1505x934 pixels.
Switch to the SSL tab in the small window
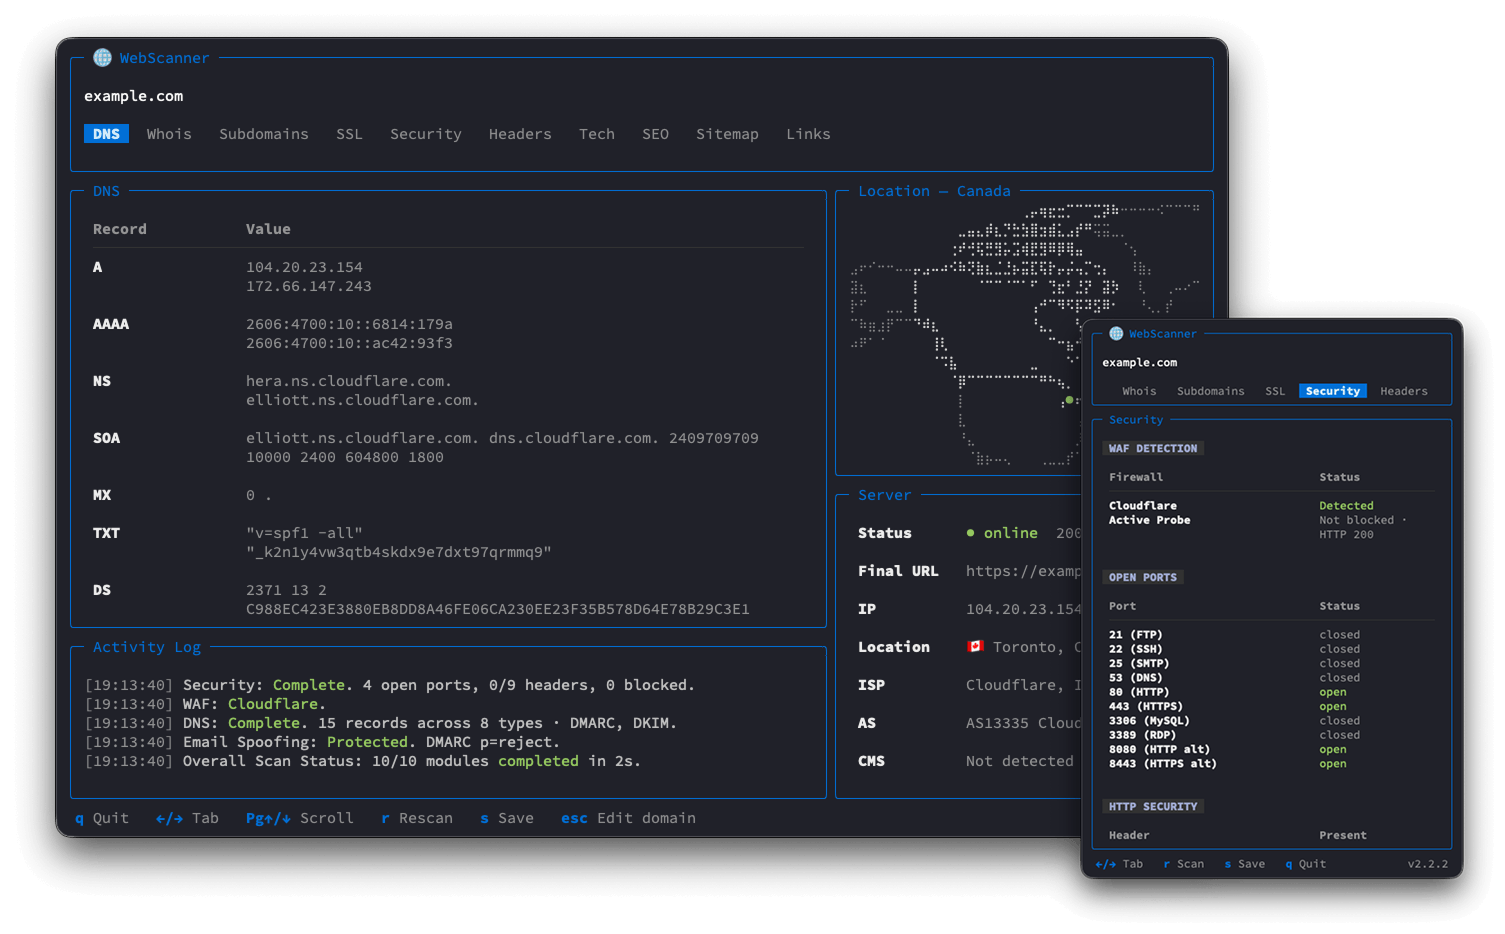click(1275, 391)
